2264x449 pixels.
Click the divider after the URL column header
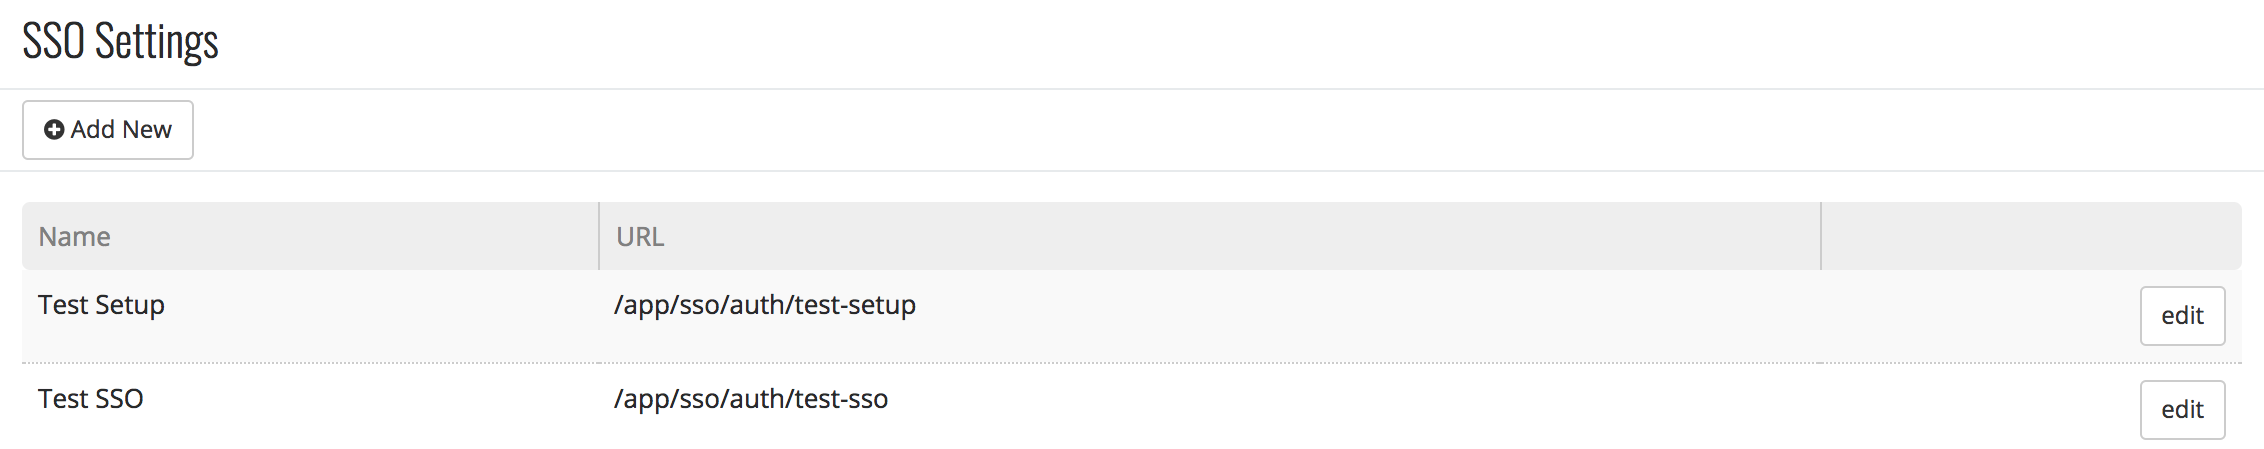[1821, 237]
